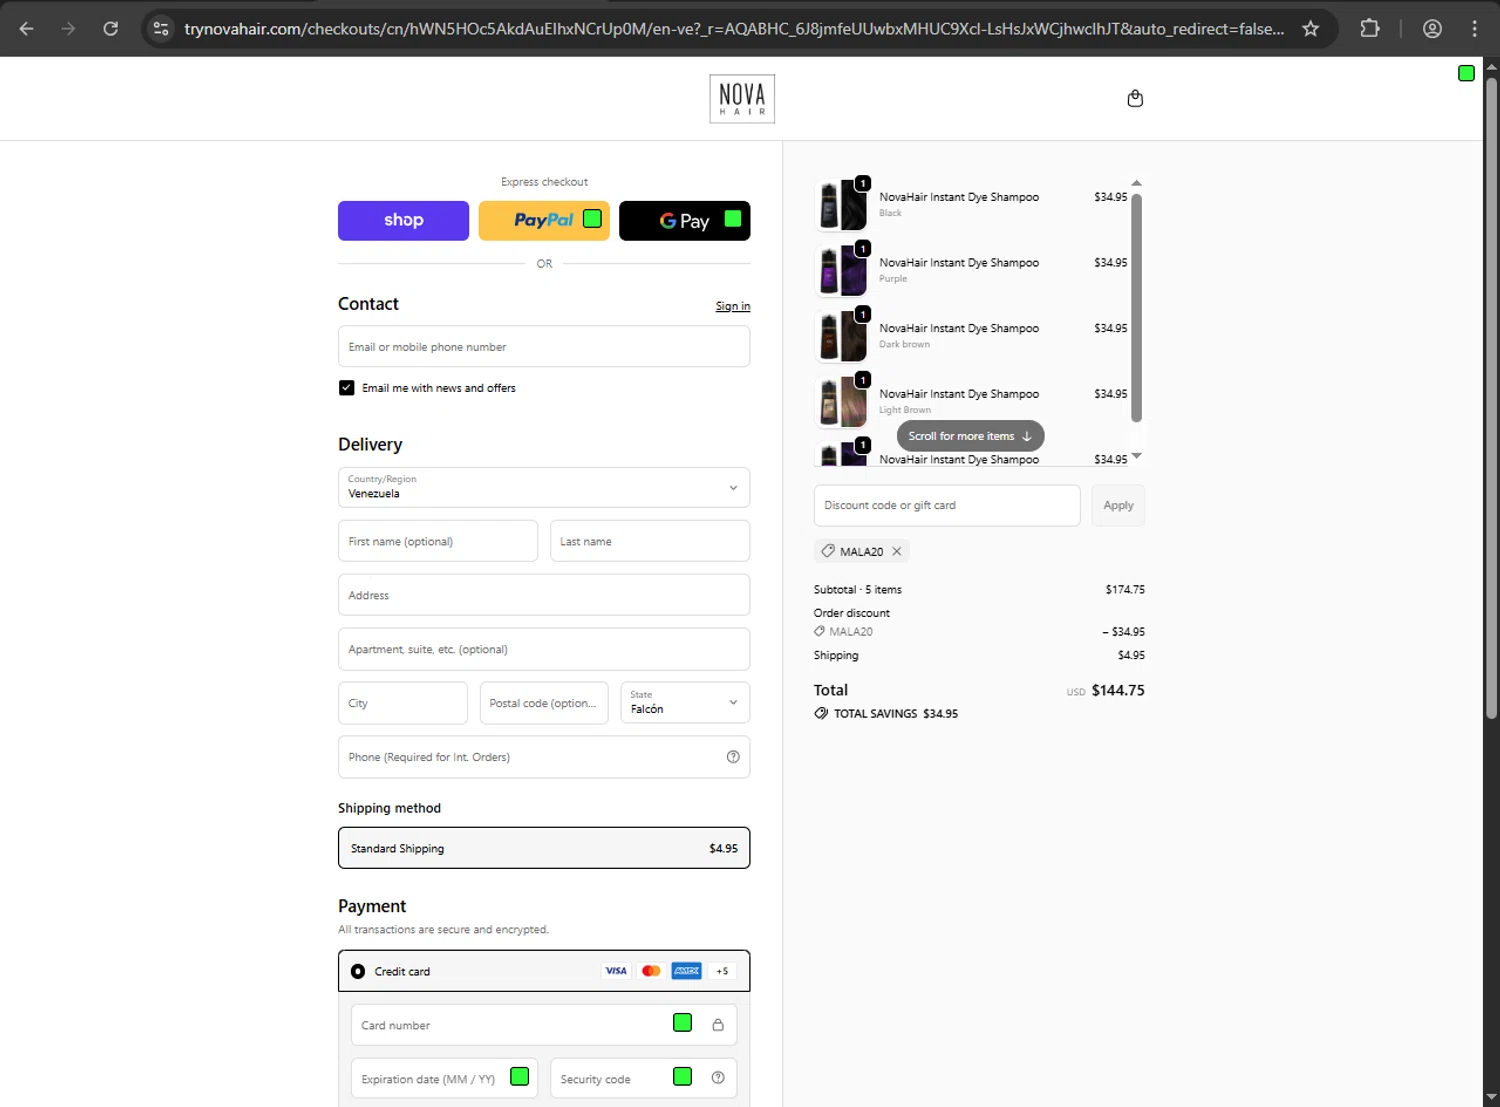
Task: Click the City field
Action: tap(403, 703)
